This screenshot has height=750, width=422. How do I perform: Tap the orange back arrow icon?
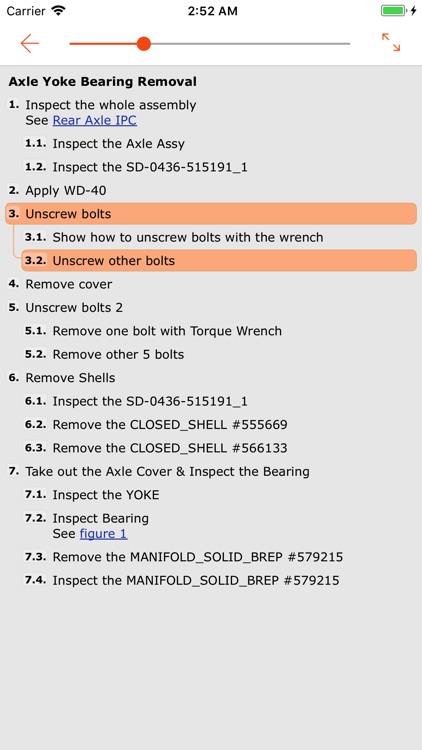30,44
